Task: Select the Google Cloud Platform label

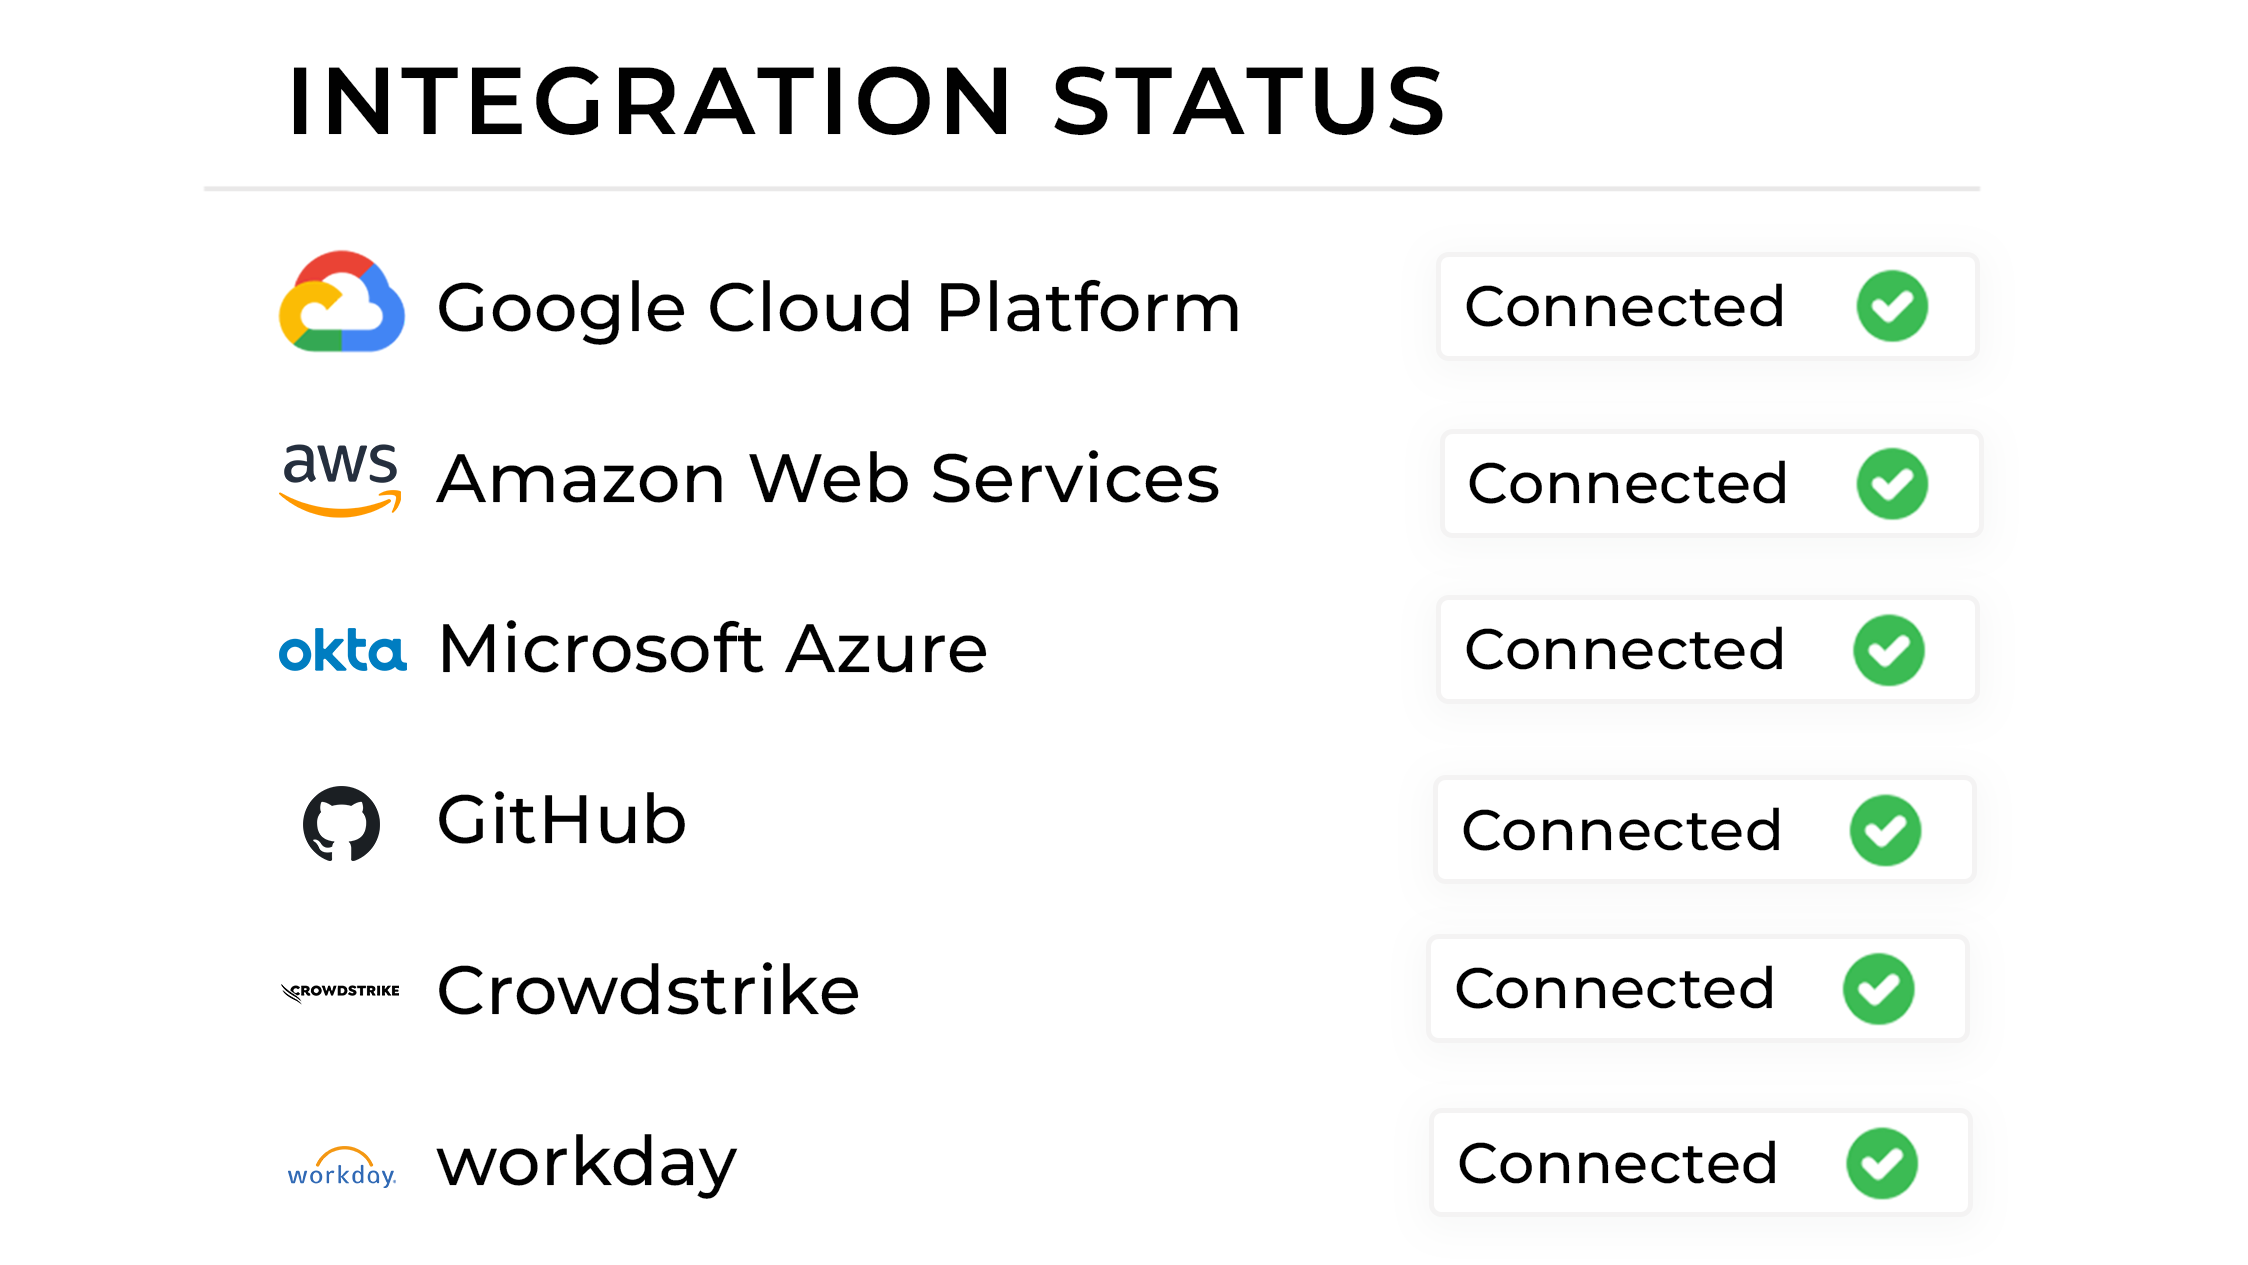Action: click(839, 309)
